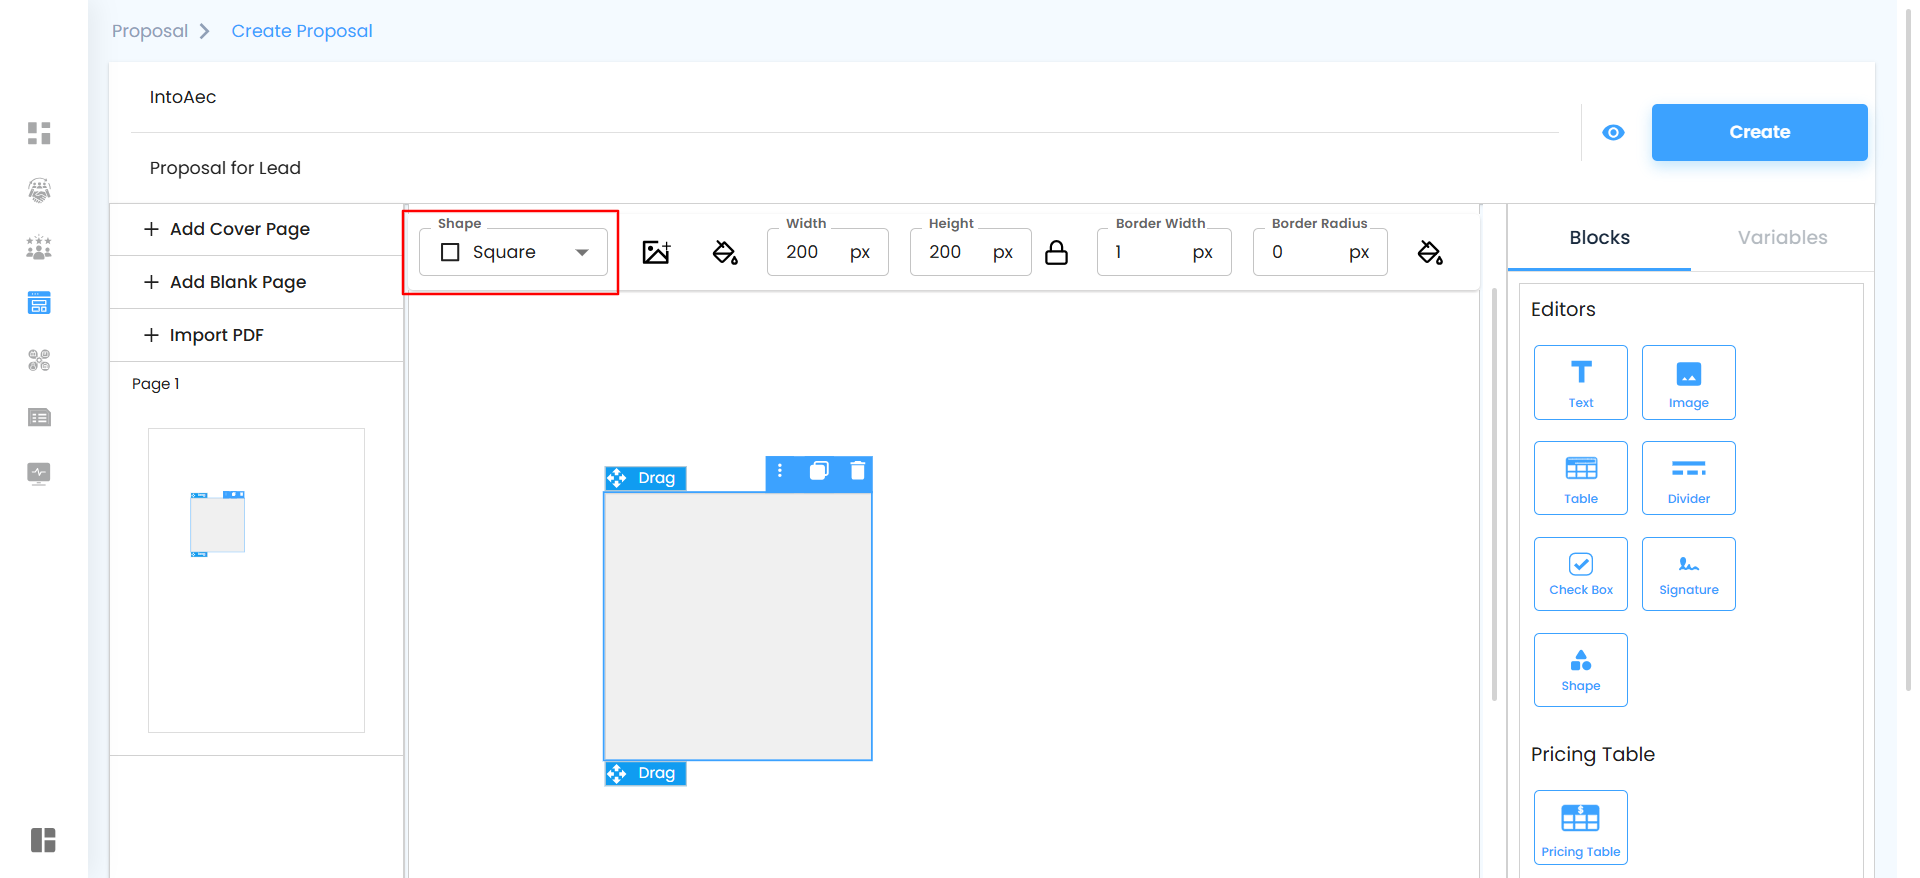Click the Height input field

[x=970, y=252]
